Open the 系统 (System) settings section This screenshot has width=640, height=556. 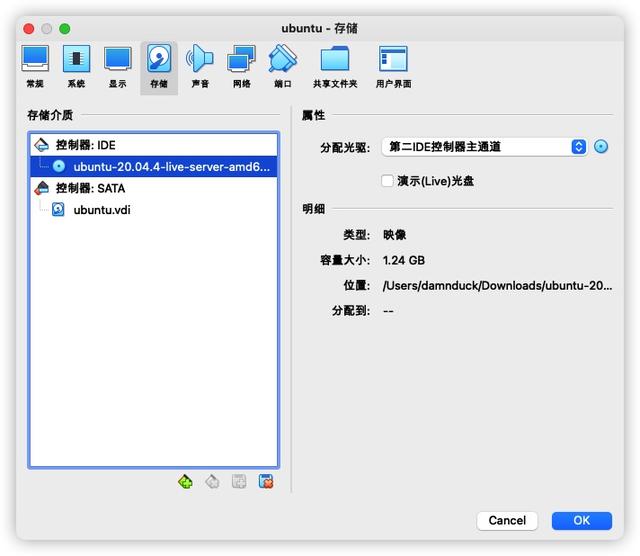tap(76, 68)
